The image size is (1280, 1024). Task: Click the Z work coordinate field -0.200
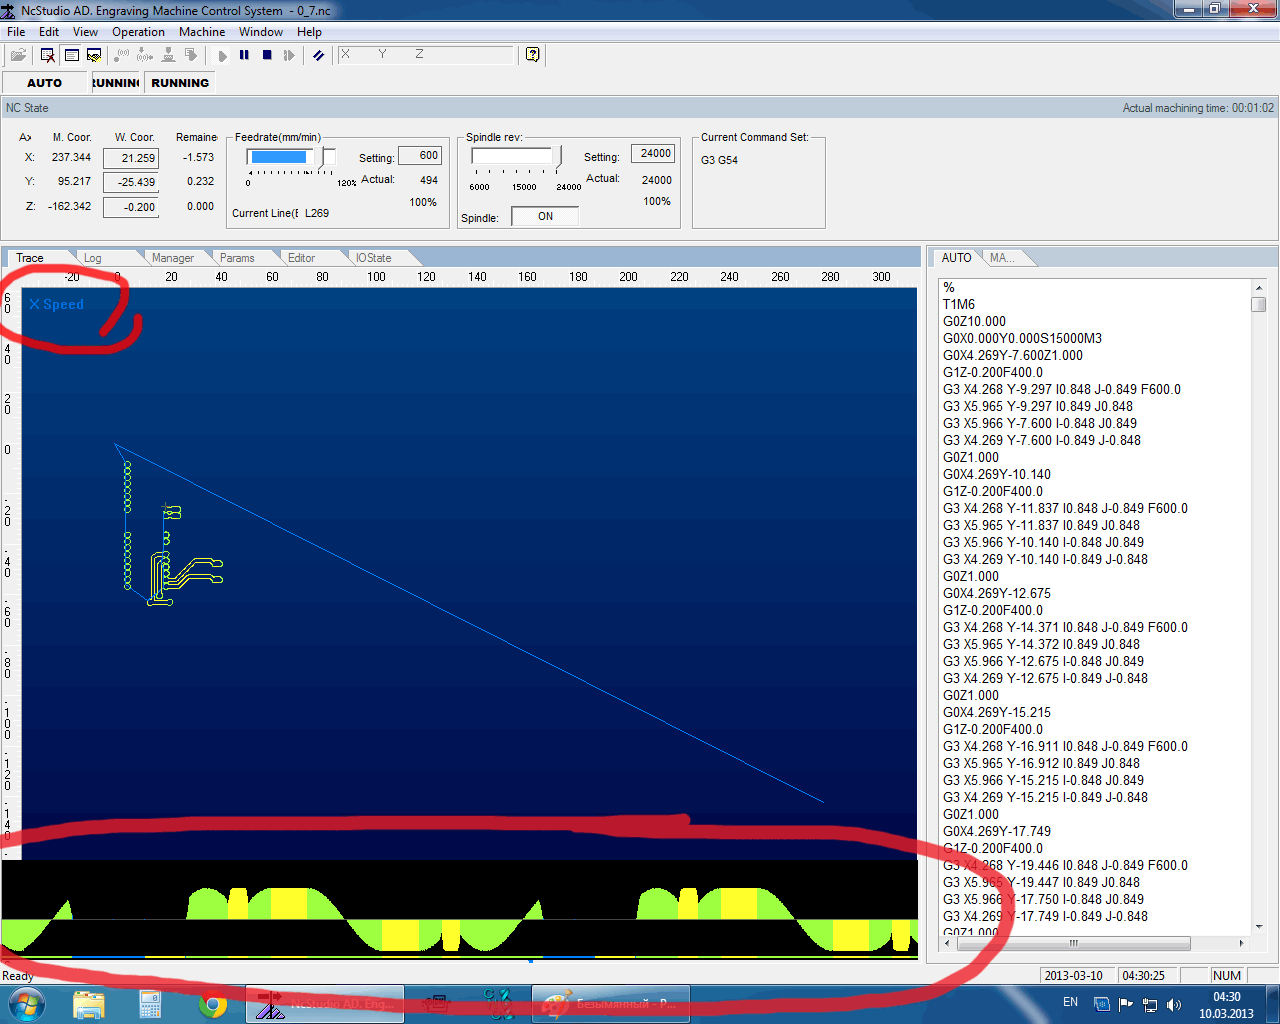131,207
